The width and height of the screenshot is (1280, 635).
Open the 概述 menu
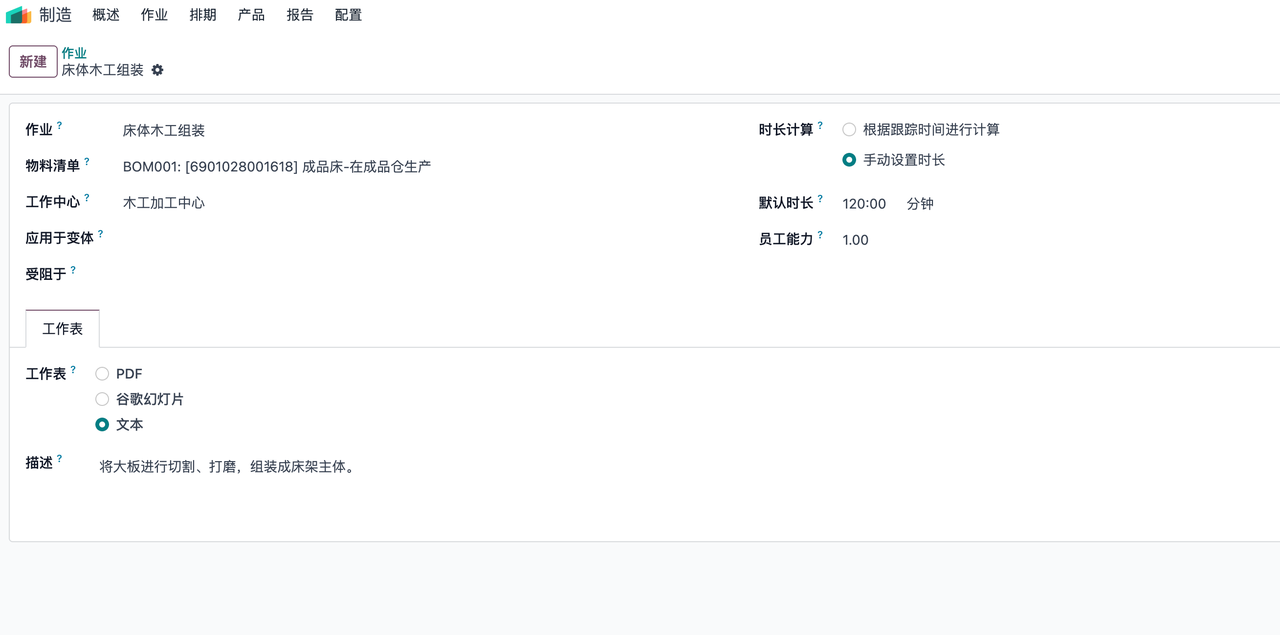[106, 15]
